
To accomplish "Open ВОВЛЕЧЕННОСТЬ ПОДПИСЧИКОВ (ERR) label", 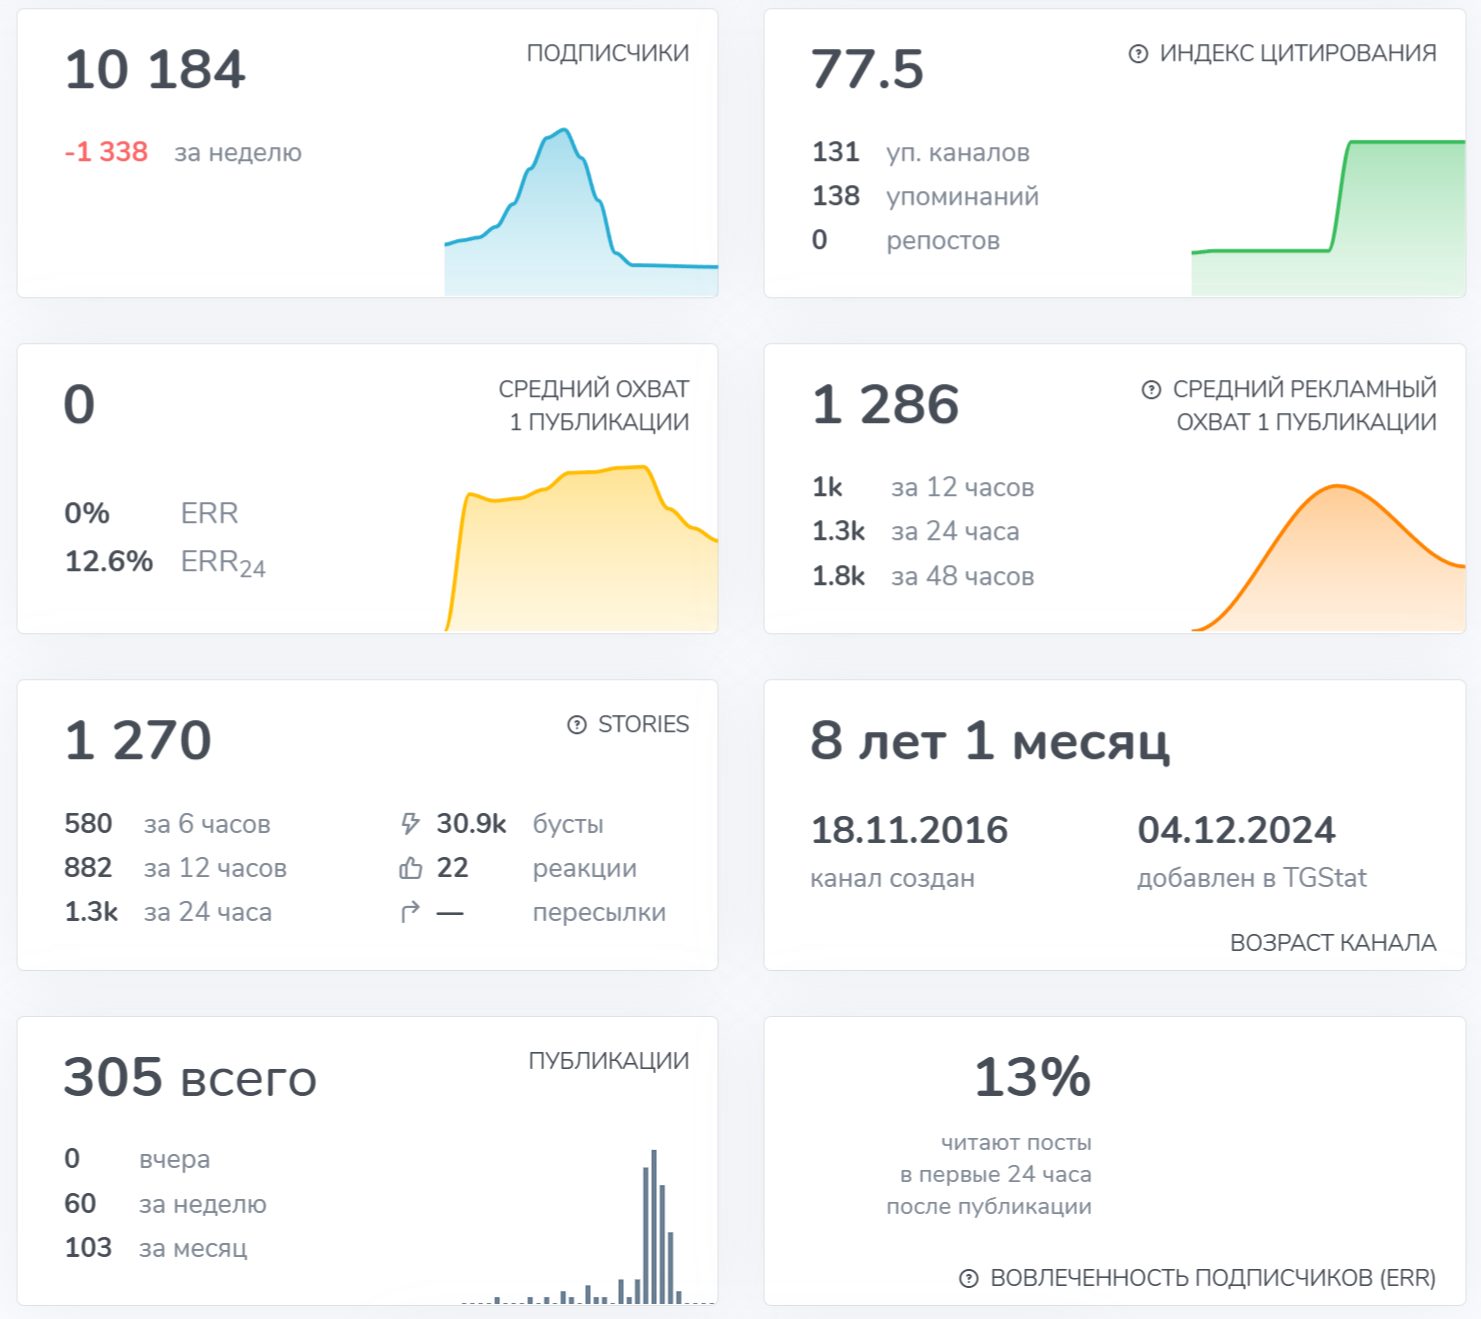I will pyautogui.click(x=1213, y=1278).
